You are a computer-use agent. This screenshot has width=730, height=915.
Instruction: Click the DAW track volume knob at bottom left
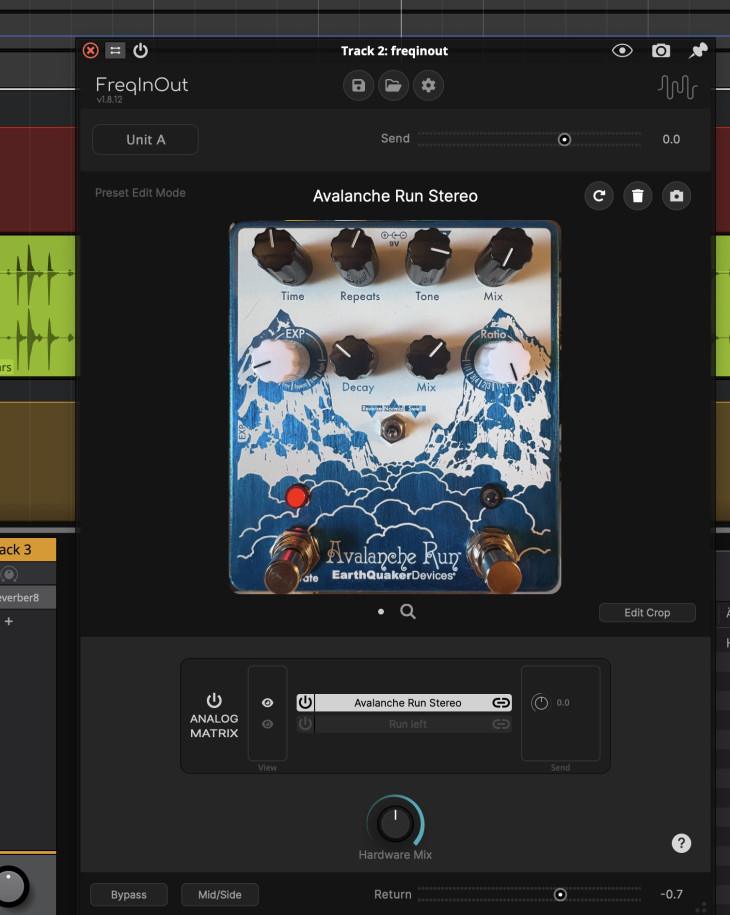click(x=11, y=887)
